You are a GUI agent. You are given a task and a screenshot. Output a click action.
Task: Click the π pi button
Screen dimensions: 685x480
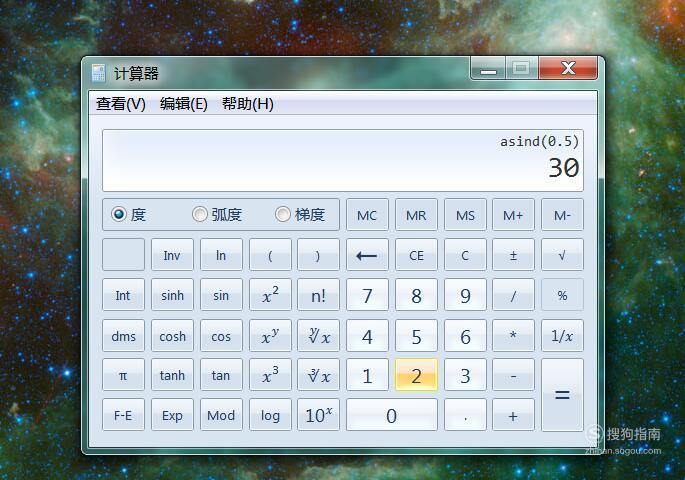coord(123,375)
